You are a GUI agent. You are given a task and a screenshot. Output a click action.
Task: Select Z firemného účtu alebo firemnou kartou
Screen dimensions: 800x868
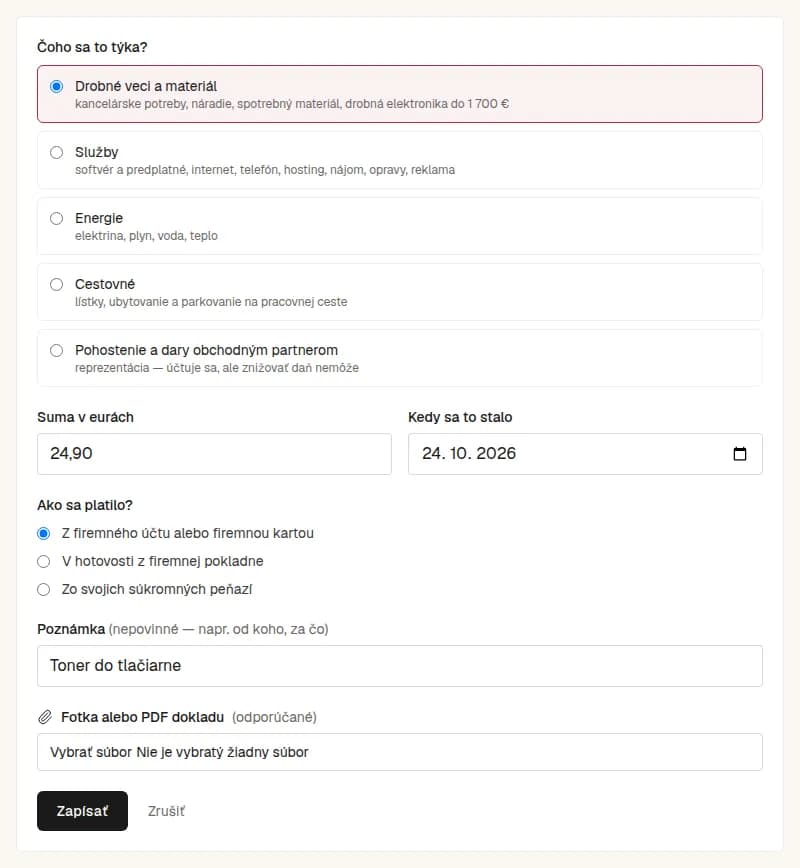[x=44, y=534]
